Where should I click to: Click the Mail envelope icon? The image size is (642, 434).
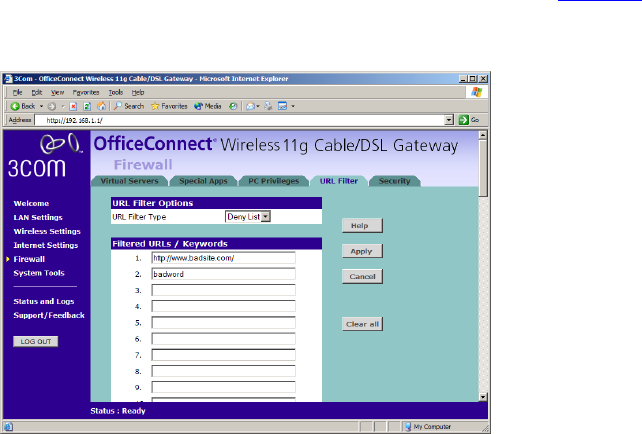tap(250, 106)
